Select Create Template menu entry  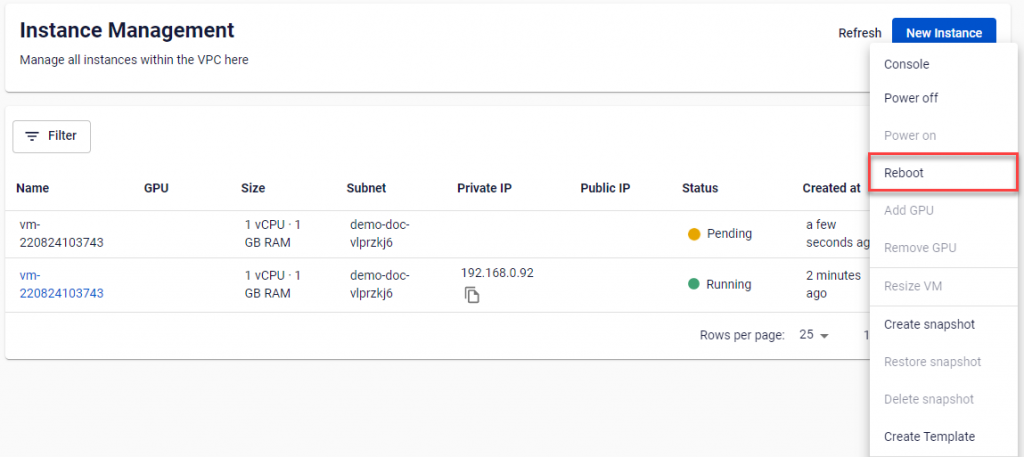pos(929,436)
